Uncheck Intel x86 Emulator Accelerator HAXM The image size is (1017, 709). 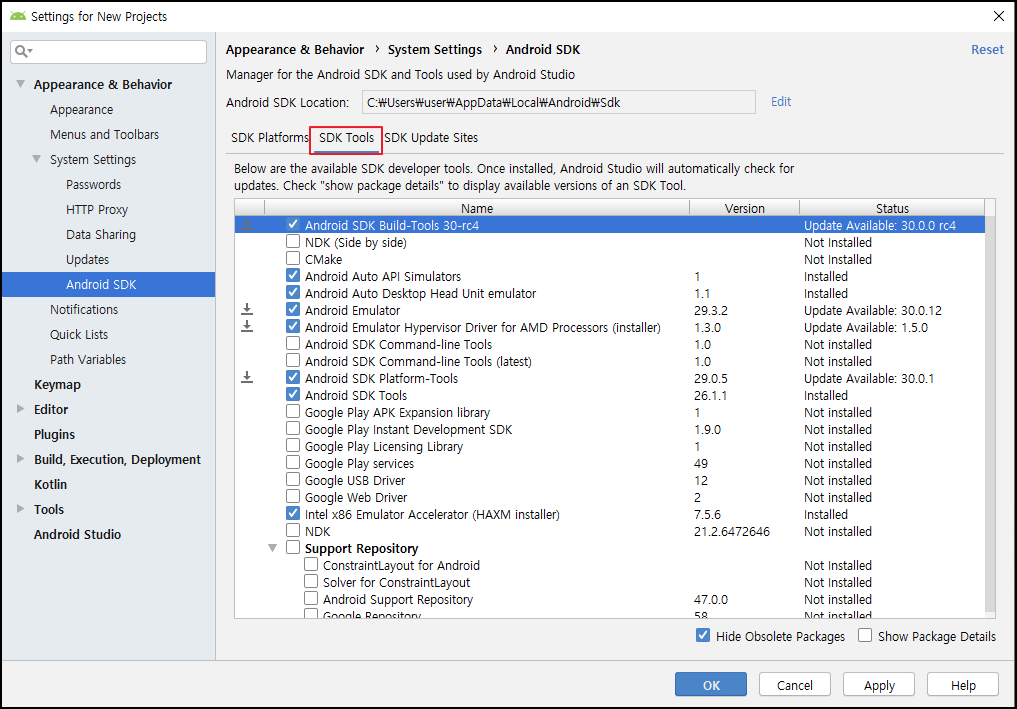pyautogui.click(x=293, y=513)
